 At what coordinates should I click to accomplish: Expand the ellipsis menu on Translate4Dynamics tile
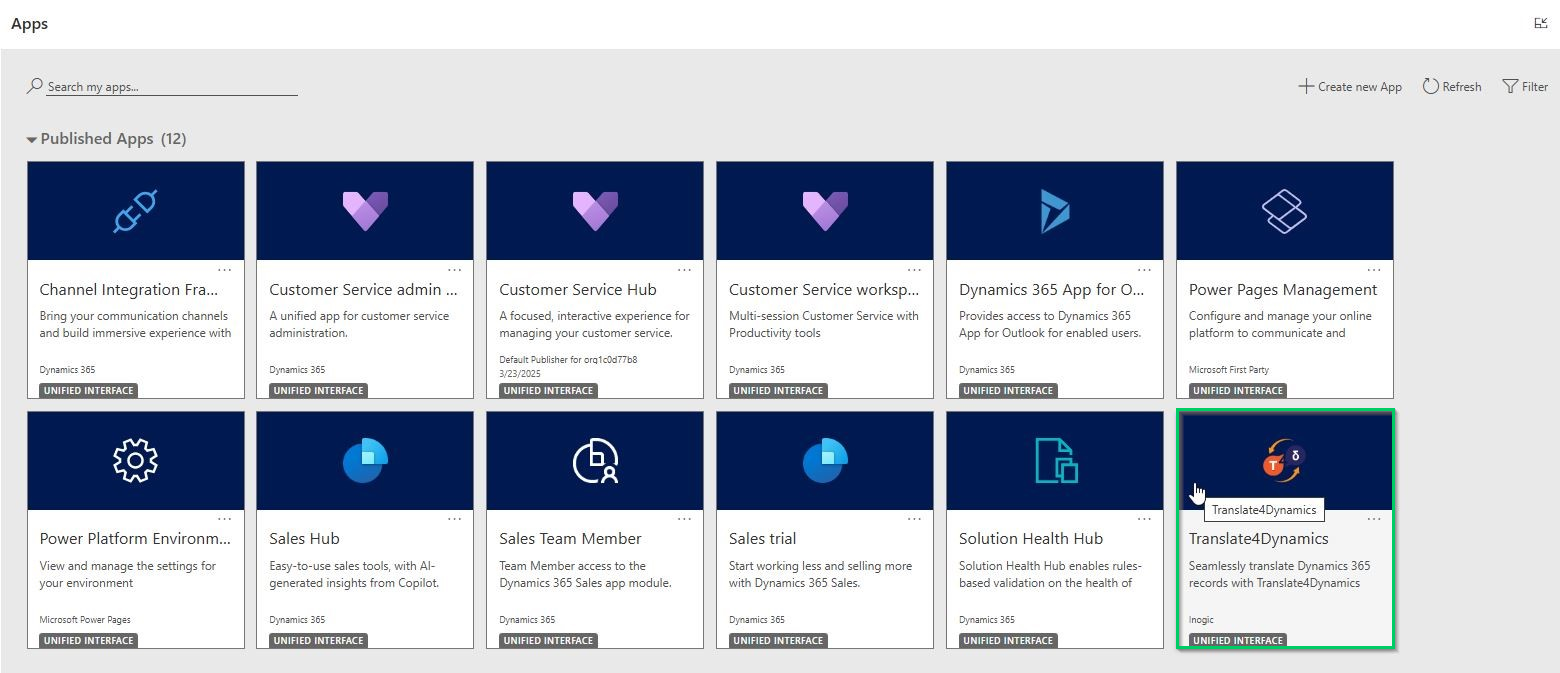click(1374, 519)
